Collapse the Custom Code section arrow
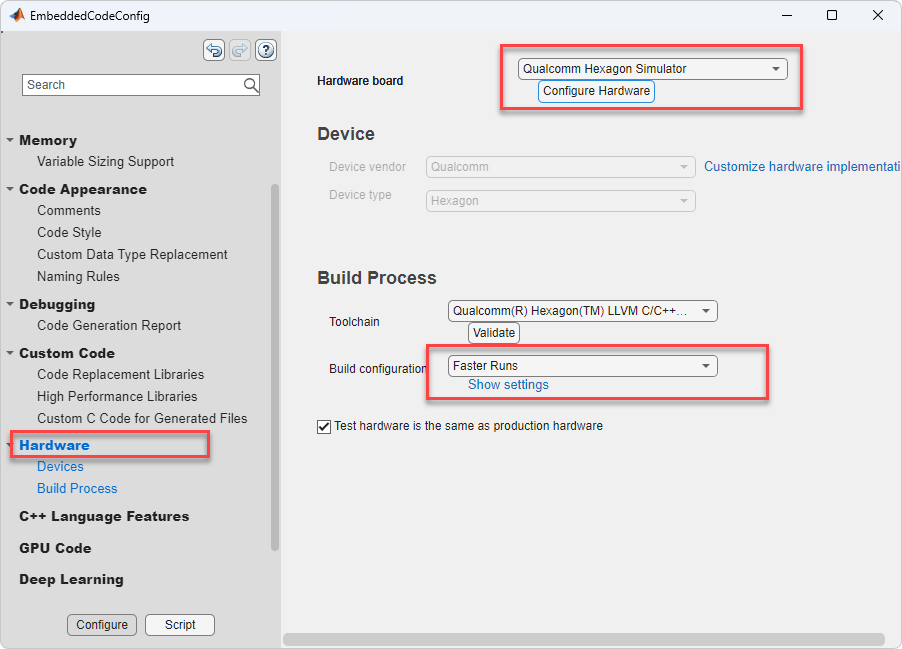The image size is (902, 649). [10, 354]
